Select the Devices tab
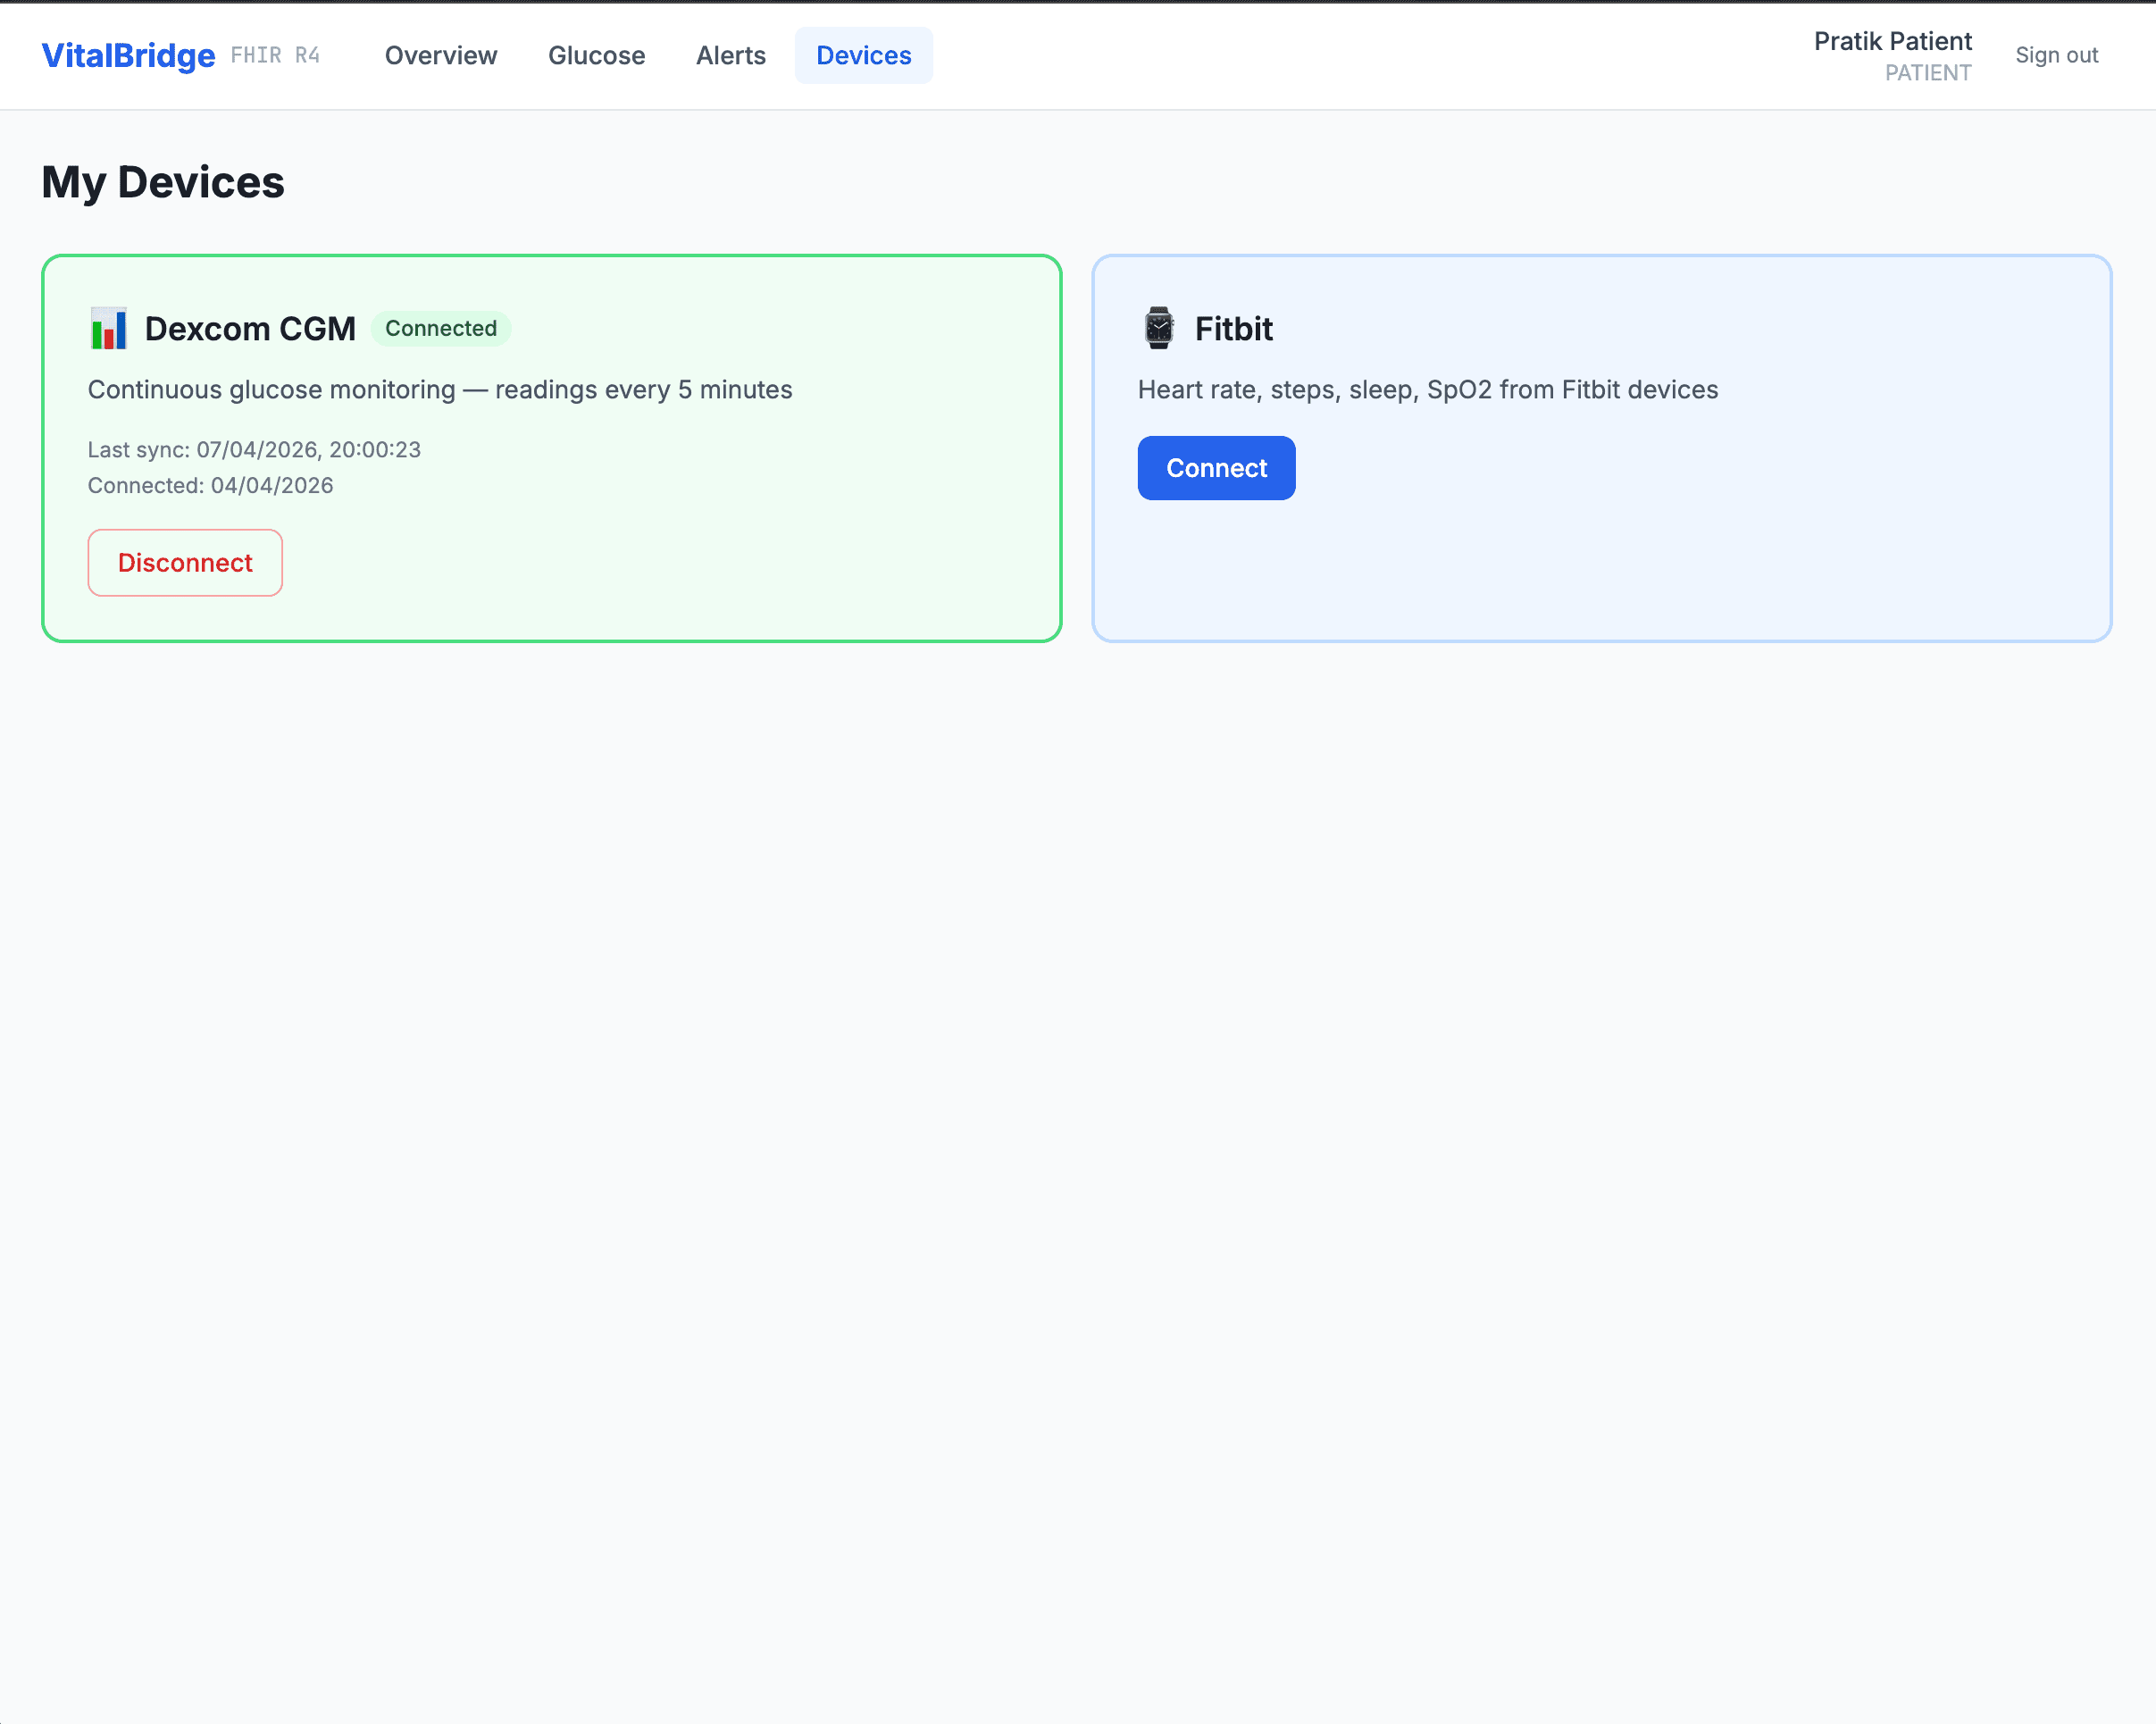The height and width of the screenshot is (1724, 2156). [x=863, y=56]
